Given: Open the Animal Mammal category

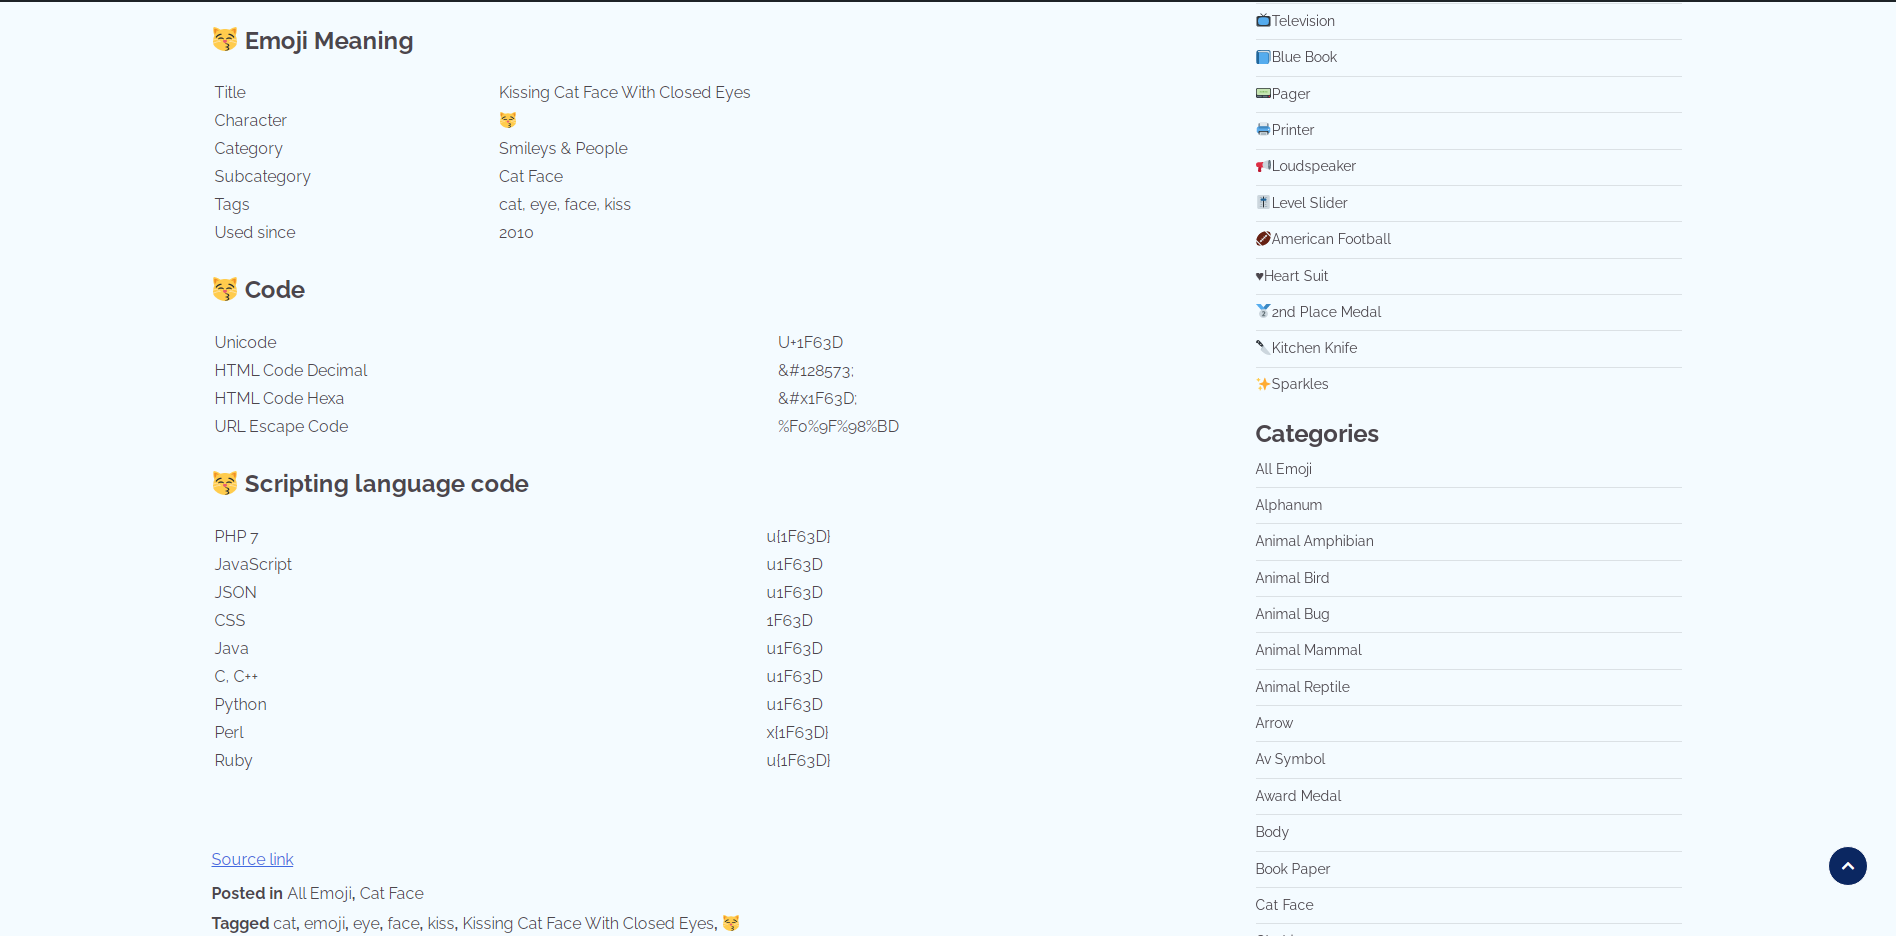Looking at the screenshot, I should point(1309,650).
